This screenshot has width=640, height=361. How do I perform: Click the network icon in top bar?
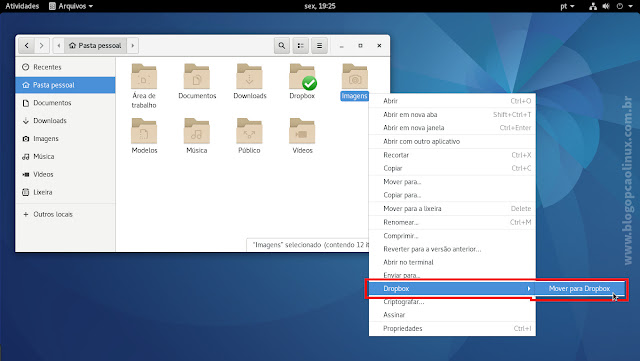click(x=593, y=6)
